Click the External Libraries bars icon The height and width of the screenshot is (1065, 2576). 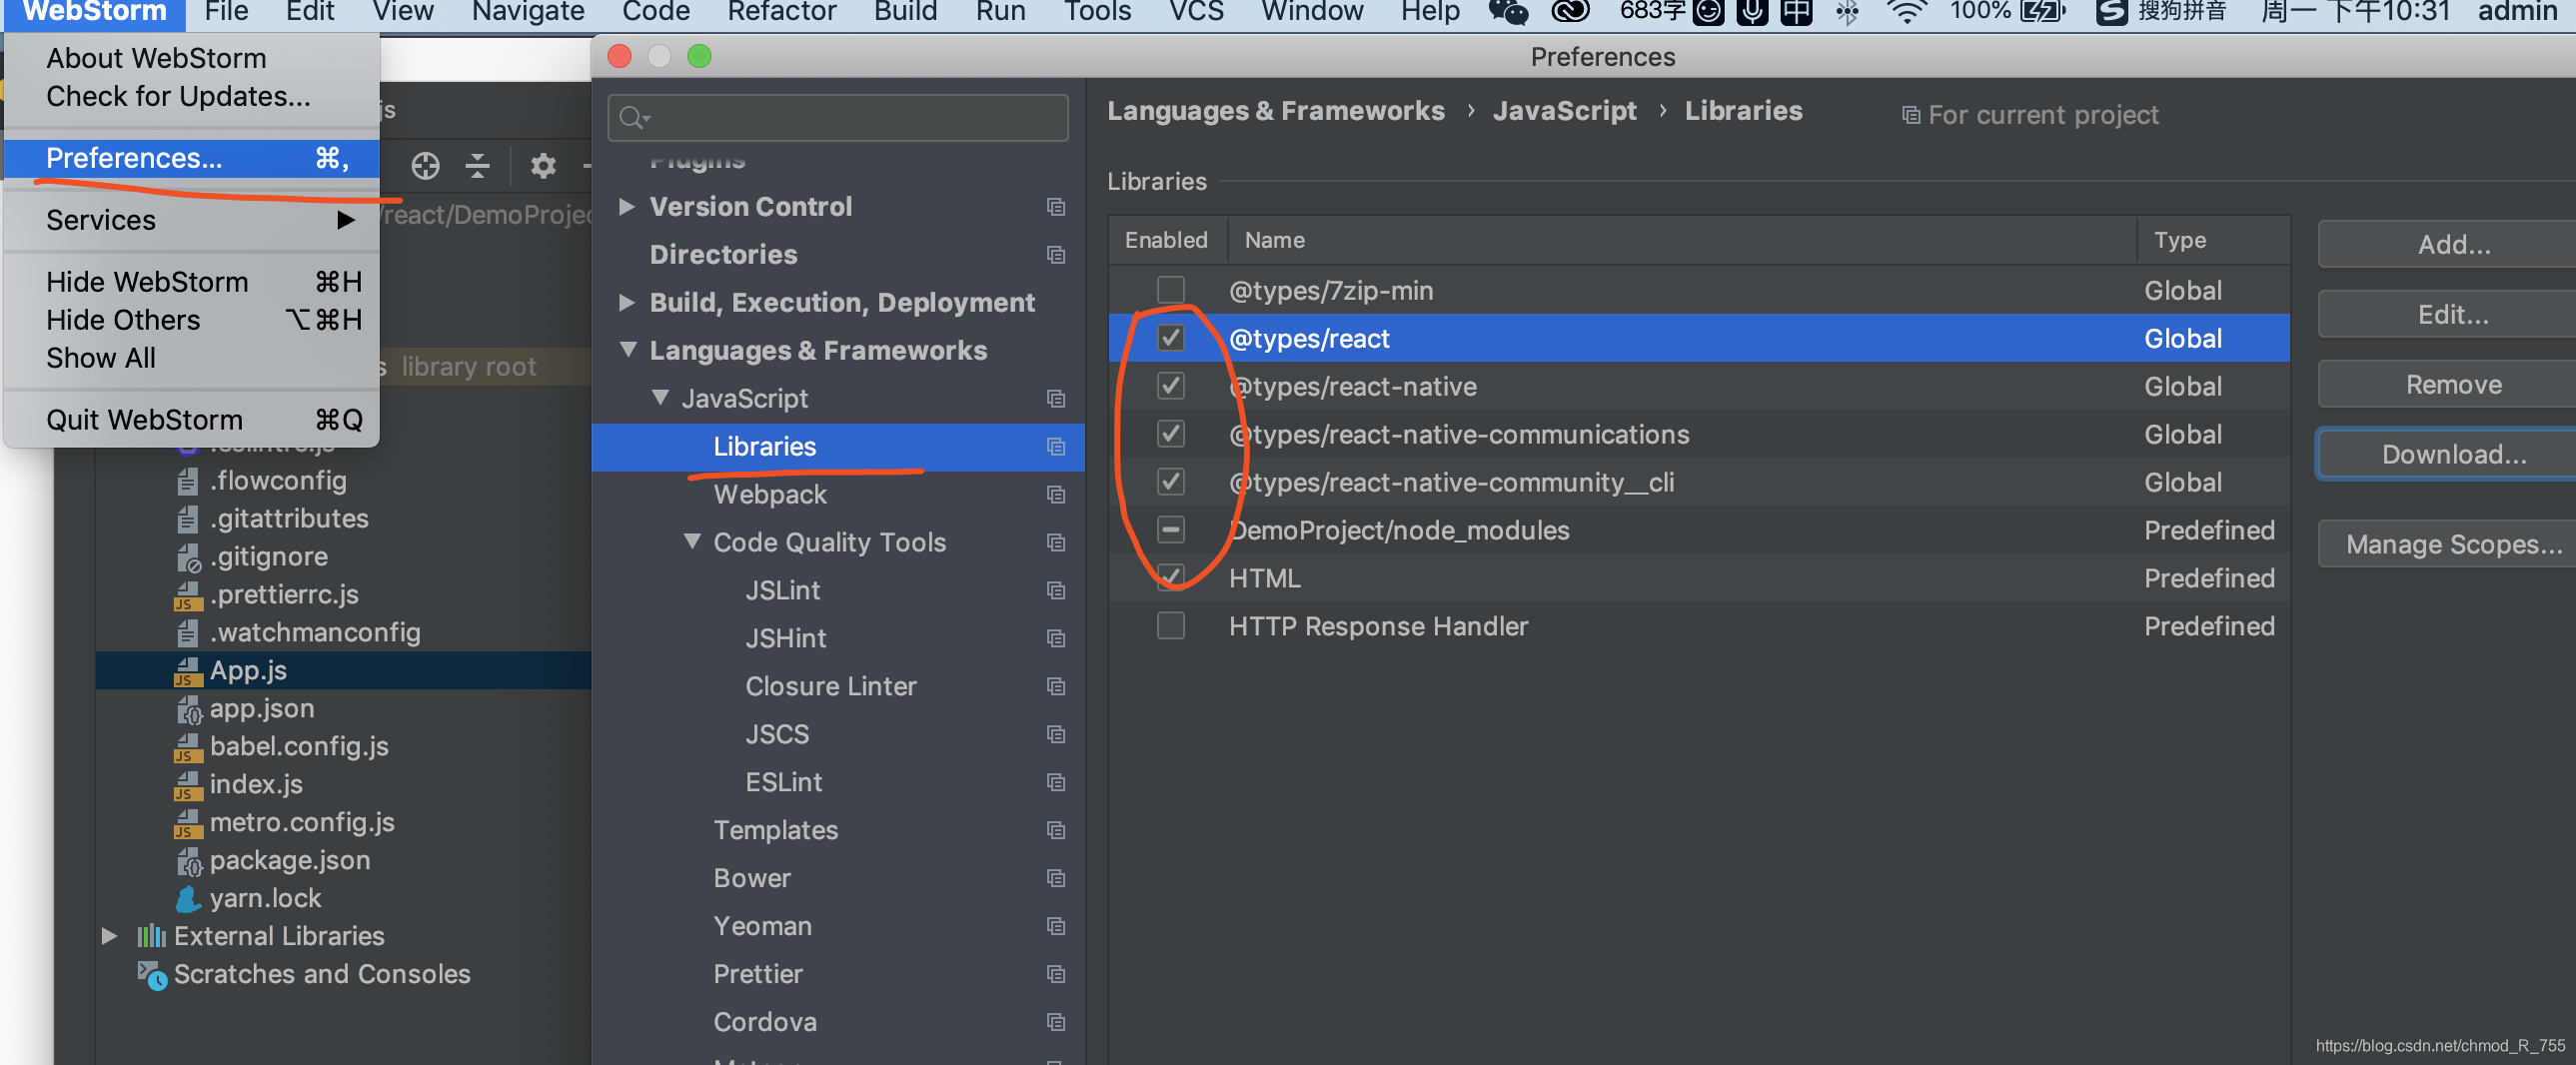(x=151, y=937)
